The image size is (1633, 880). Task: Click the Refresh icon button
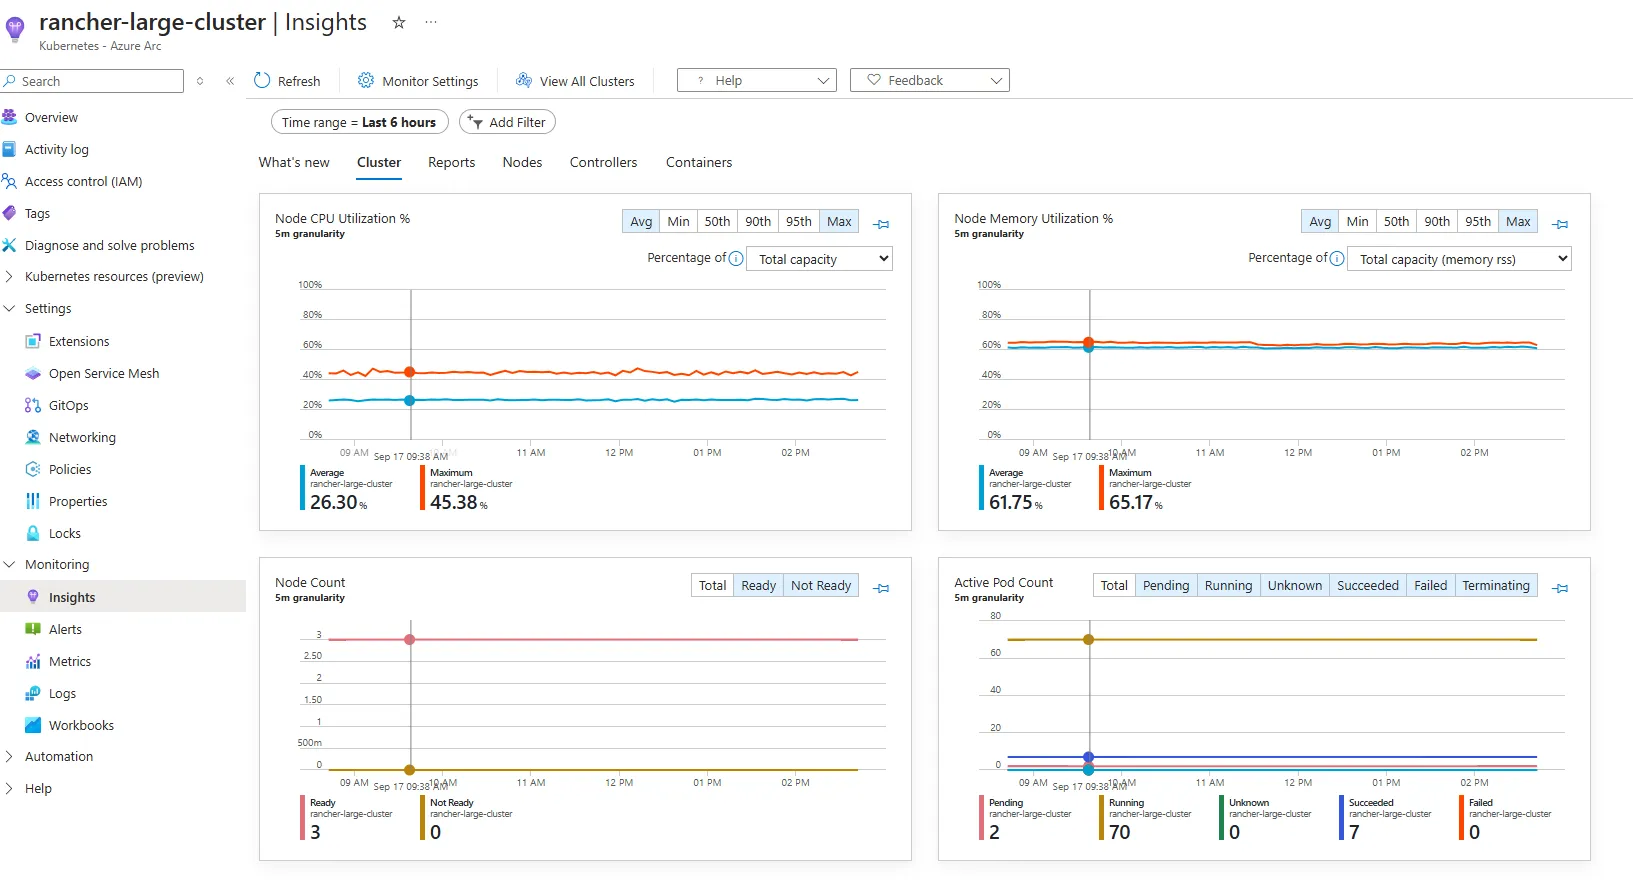coord(262,81)
